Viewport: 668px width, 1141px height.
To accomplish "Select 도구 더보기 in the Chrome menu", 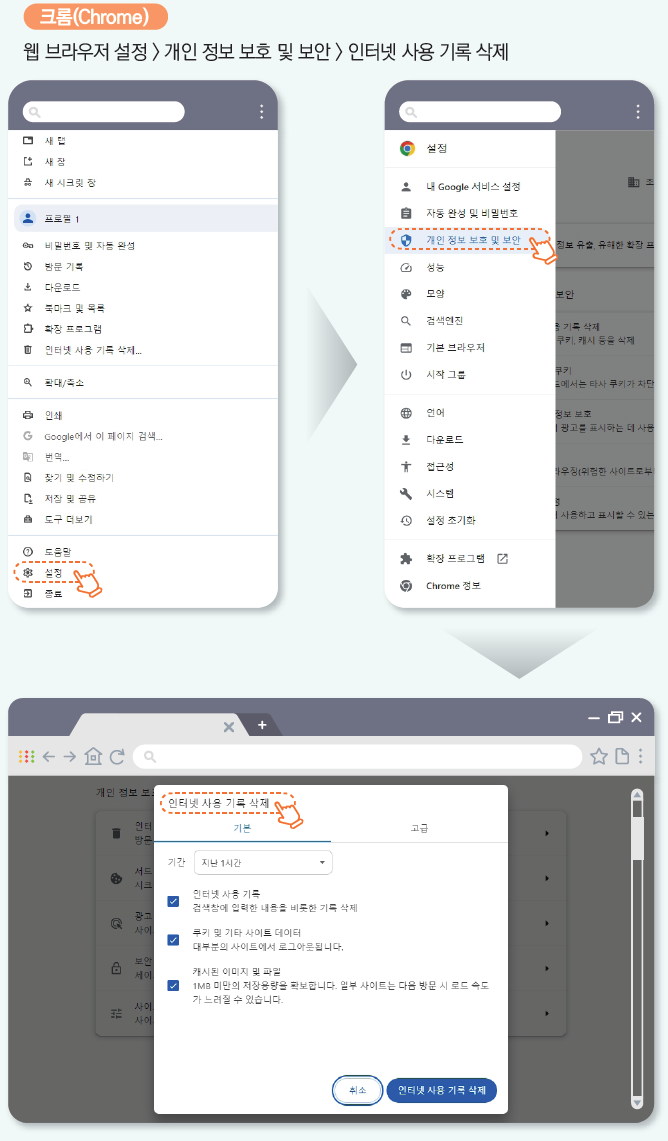I will pyautogui.click(x=68, y=520).
